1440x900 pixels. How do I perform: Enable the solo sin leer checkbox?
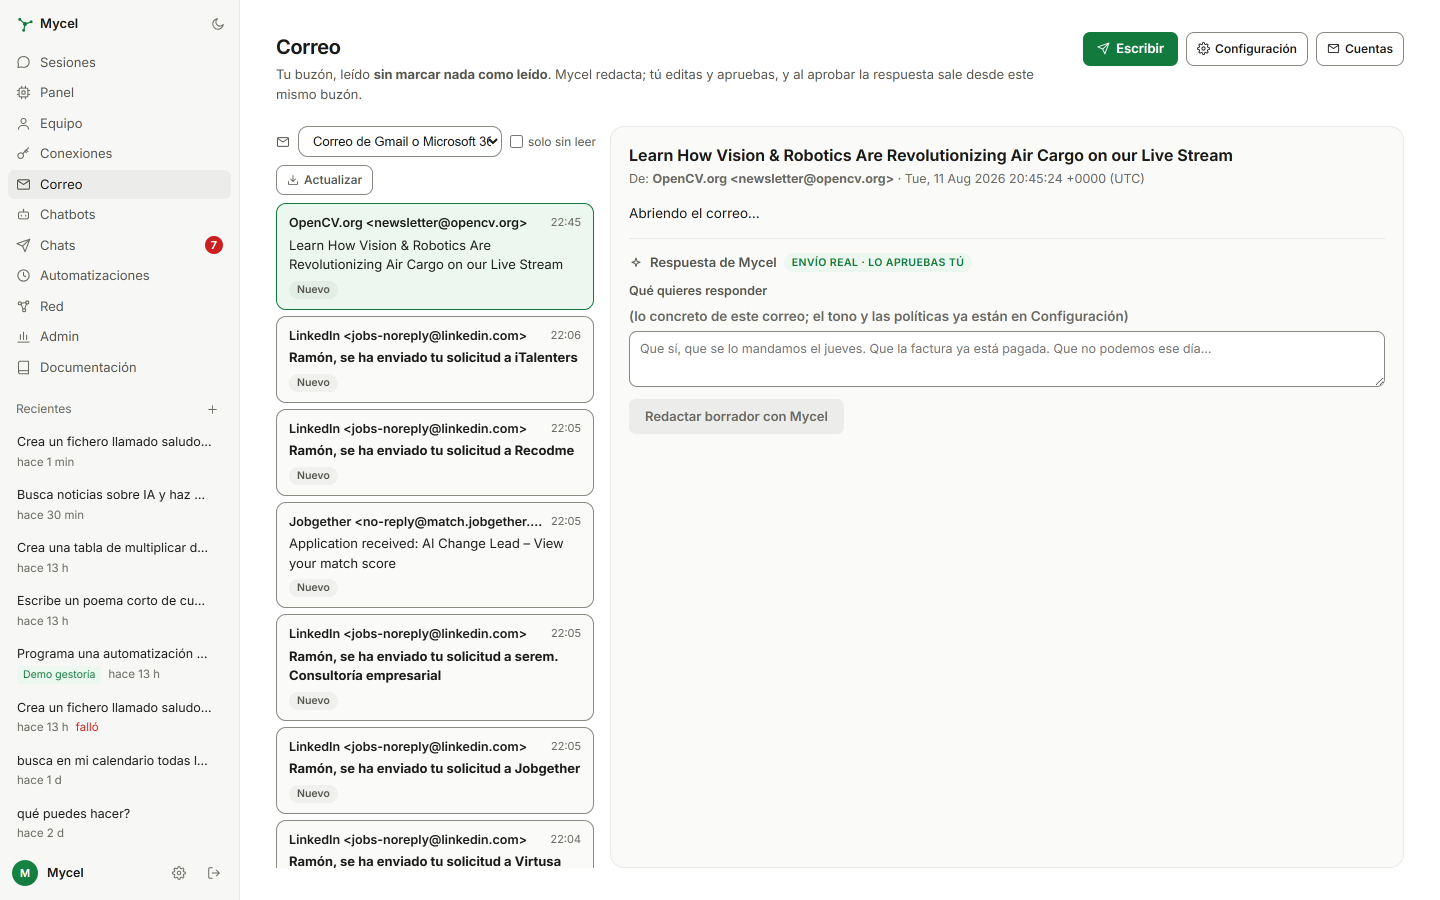[x=517, y=142]
